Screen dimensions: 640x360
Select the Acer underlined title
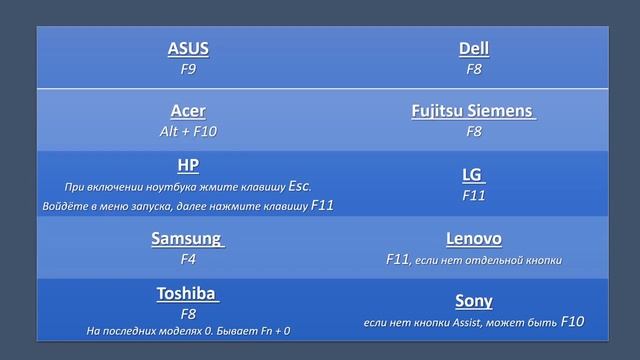coord(188,111)
